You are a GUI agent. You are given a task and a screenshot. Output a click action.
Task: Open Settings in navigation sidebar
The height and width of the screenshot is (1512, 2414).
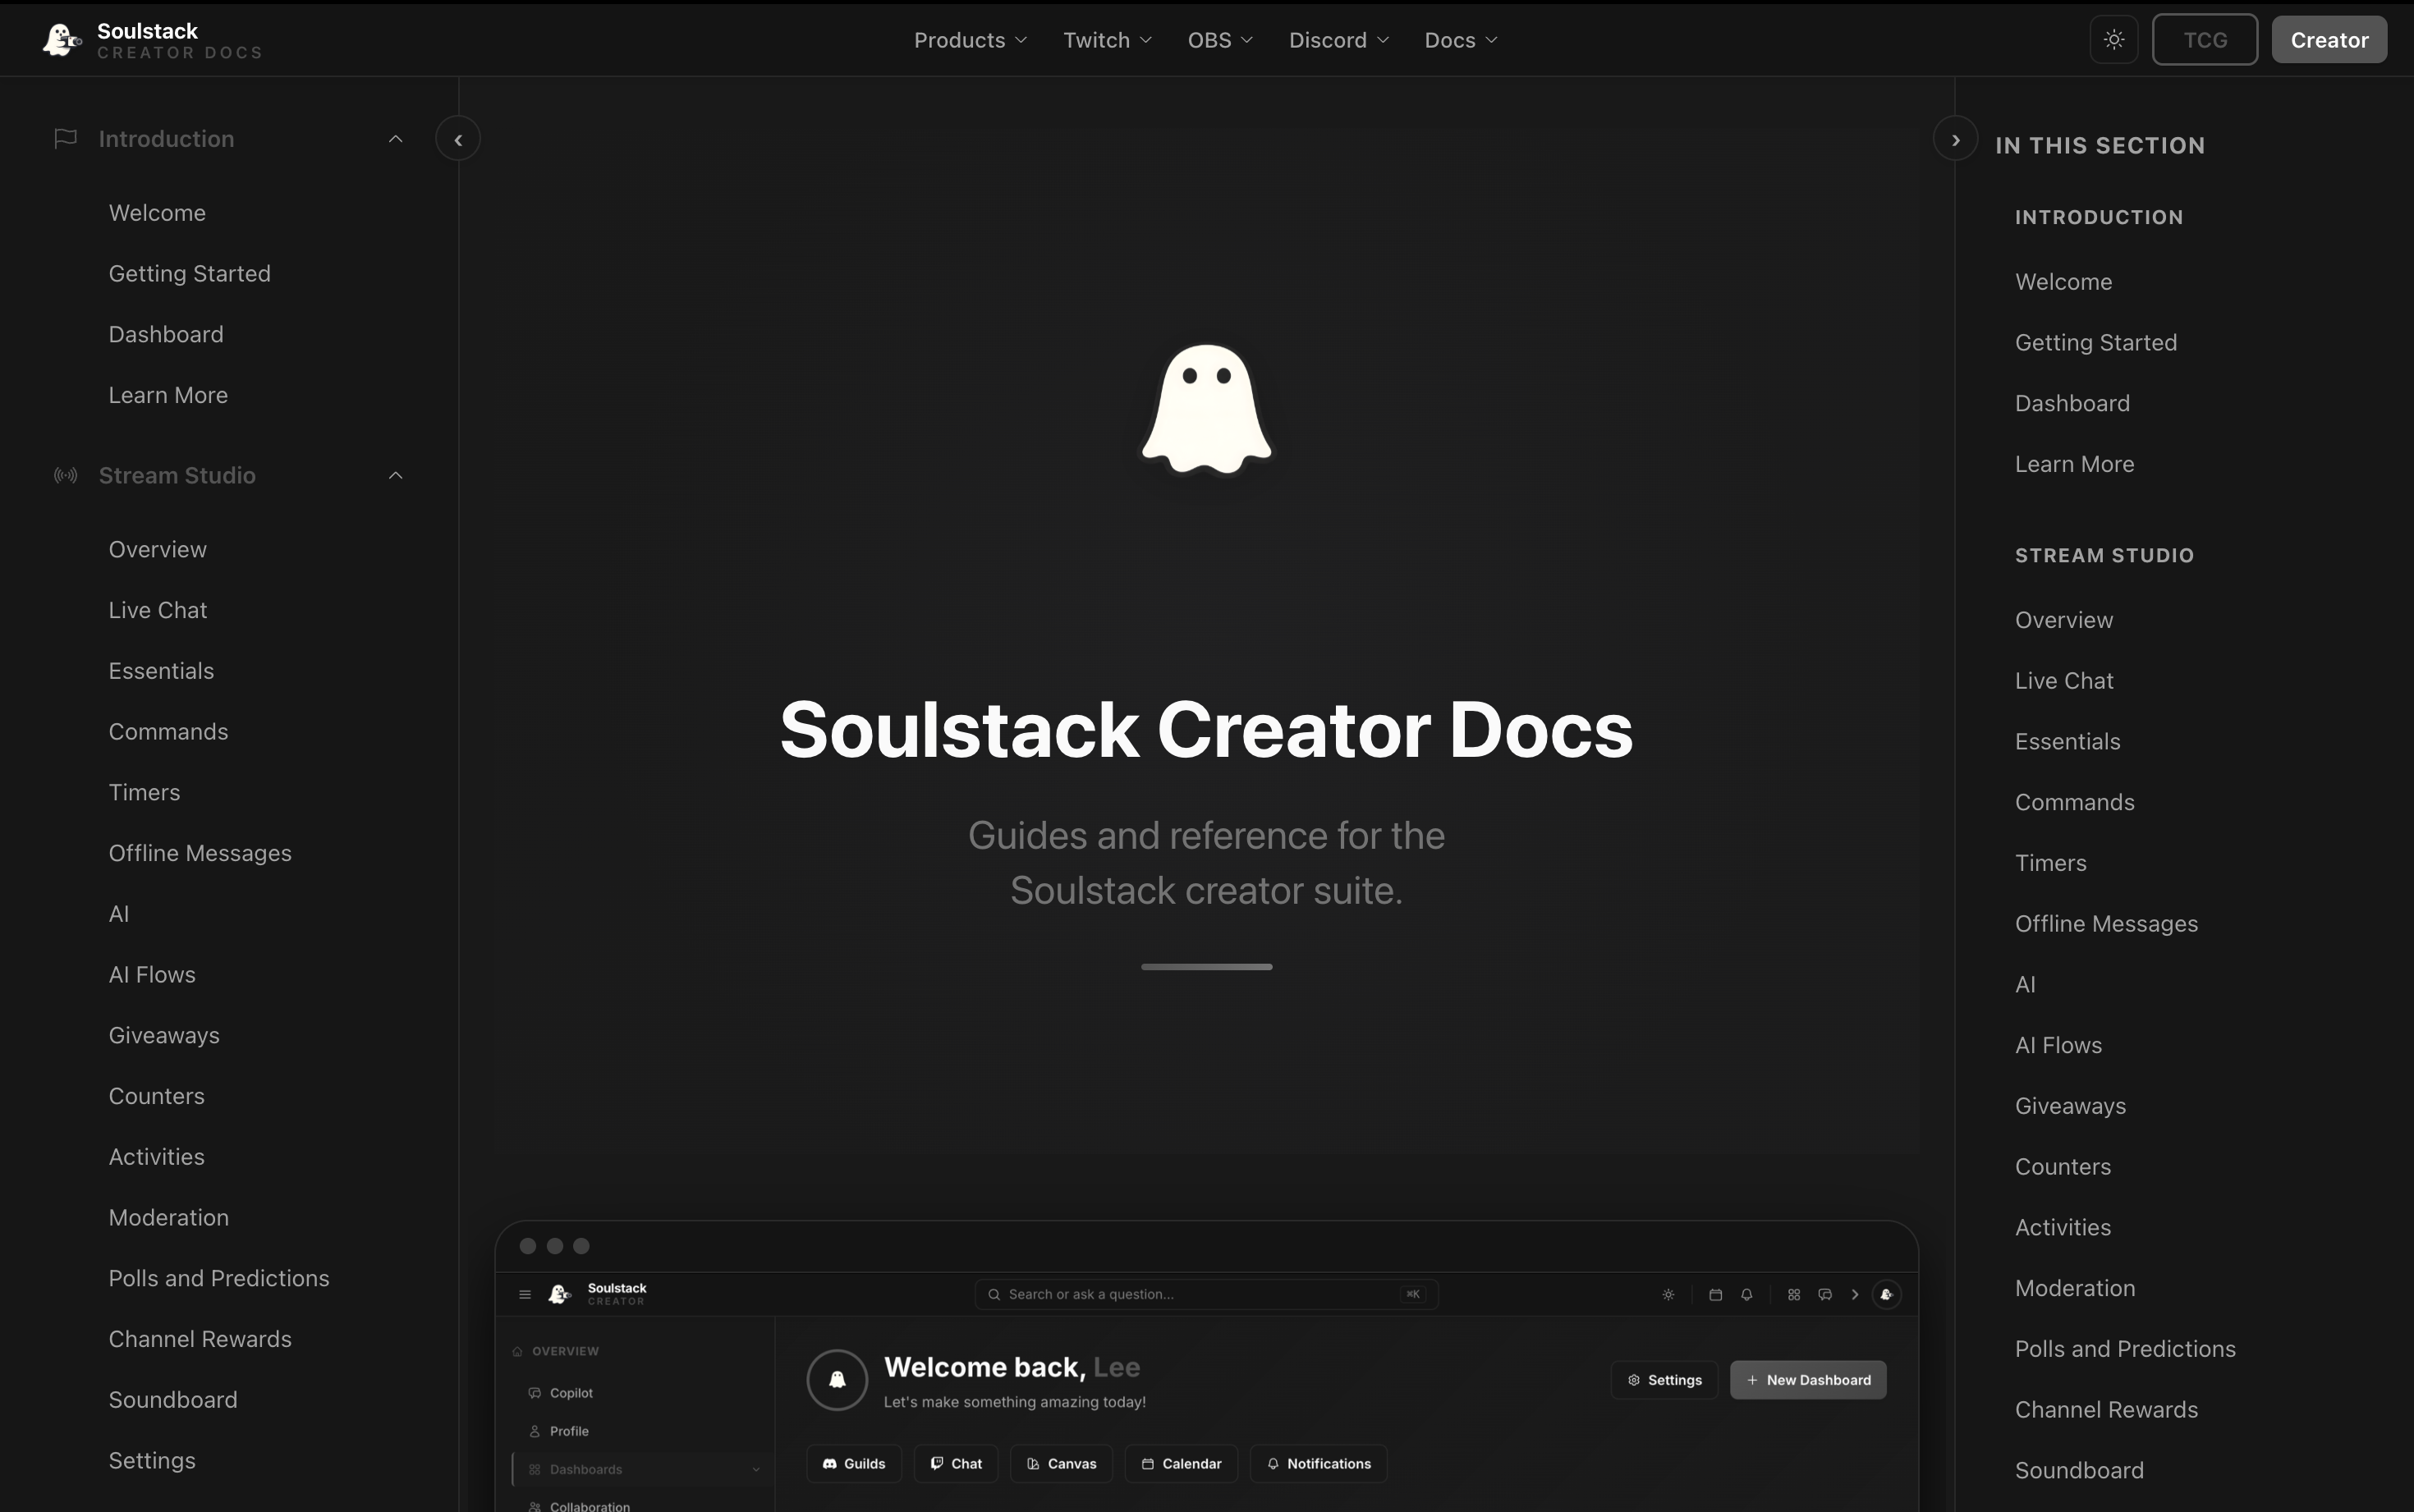click(152, 1460)
